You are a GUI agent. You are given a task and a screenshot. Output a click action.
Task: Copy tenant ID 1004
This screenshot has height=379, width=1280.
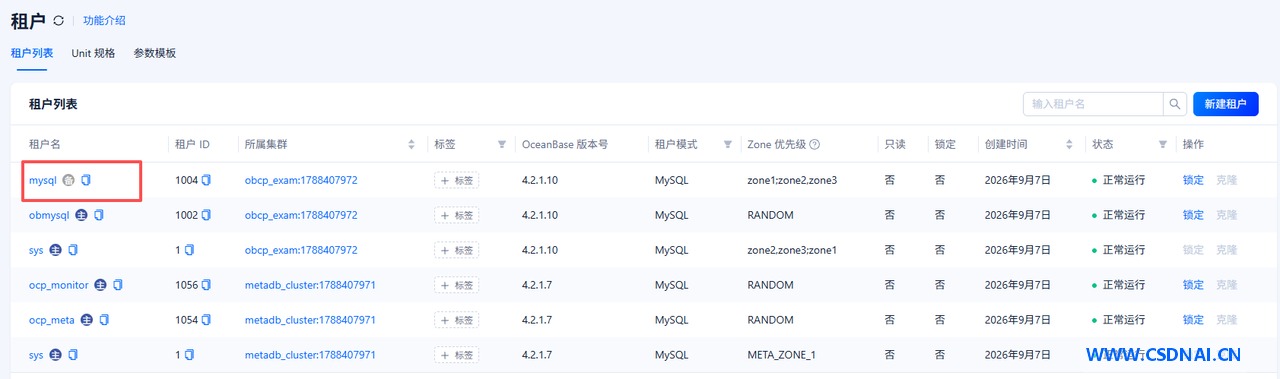click(207, 180)
